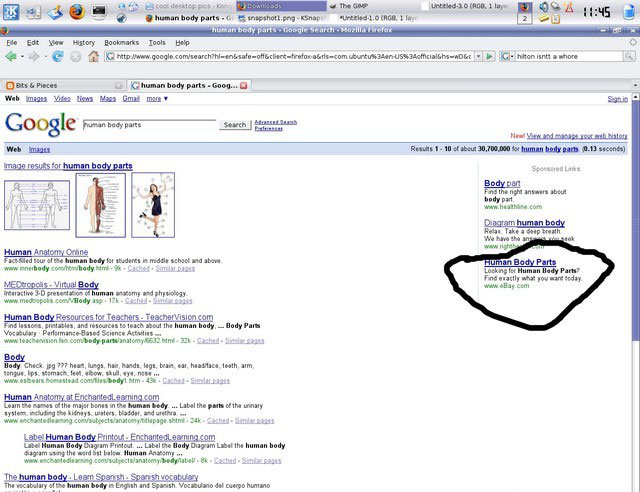Go to the Home page icon
This screenshot has width=640, height=492.
93,56
